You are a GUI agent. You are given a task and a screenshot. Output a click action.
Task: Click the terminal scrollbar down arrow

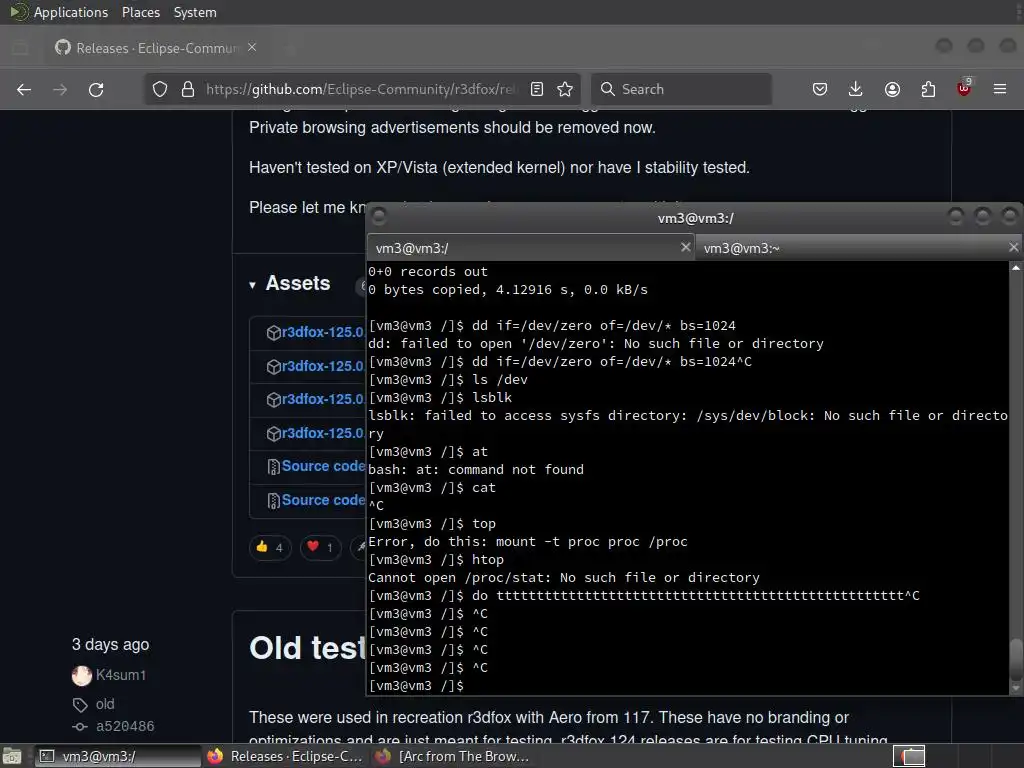click(x=1016, y=688)
